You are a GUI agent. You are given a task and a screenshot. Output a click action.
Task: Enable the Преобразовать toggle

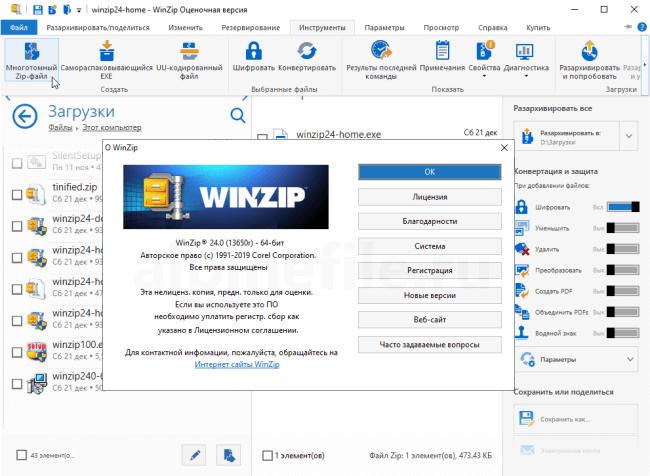[623, 270]
